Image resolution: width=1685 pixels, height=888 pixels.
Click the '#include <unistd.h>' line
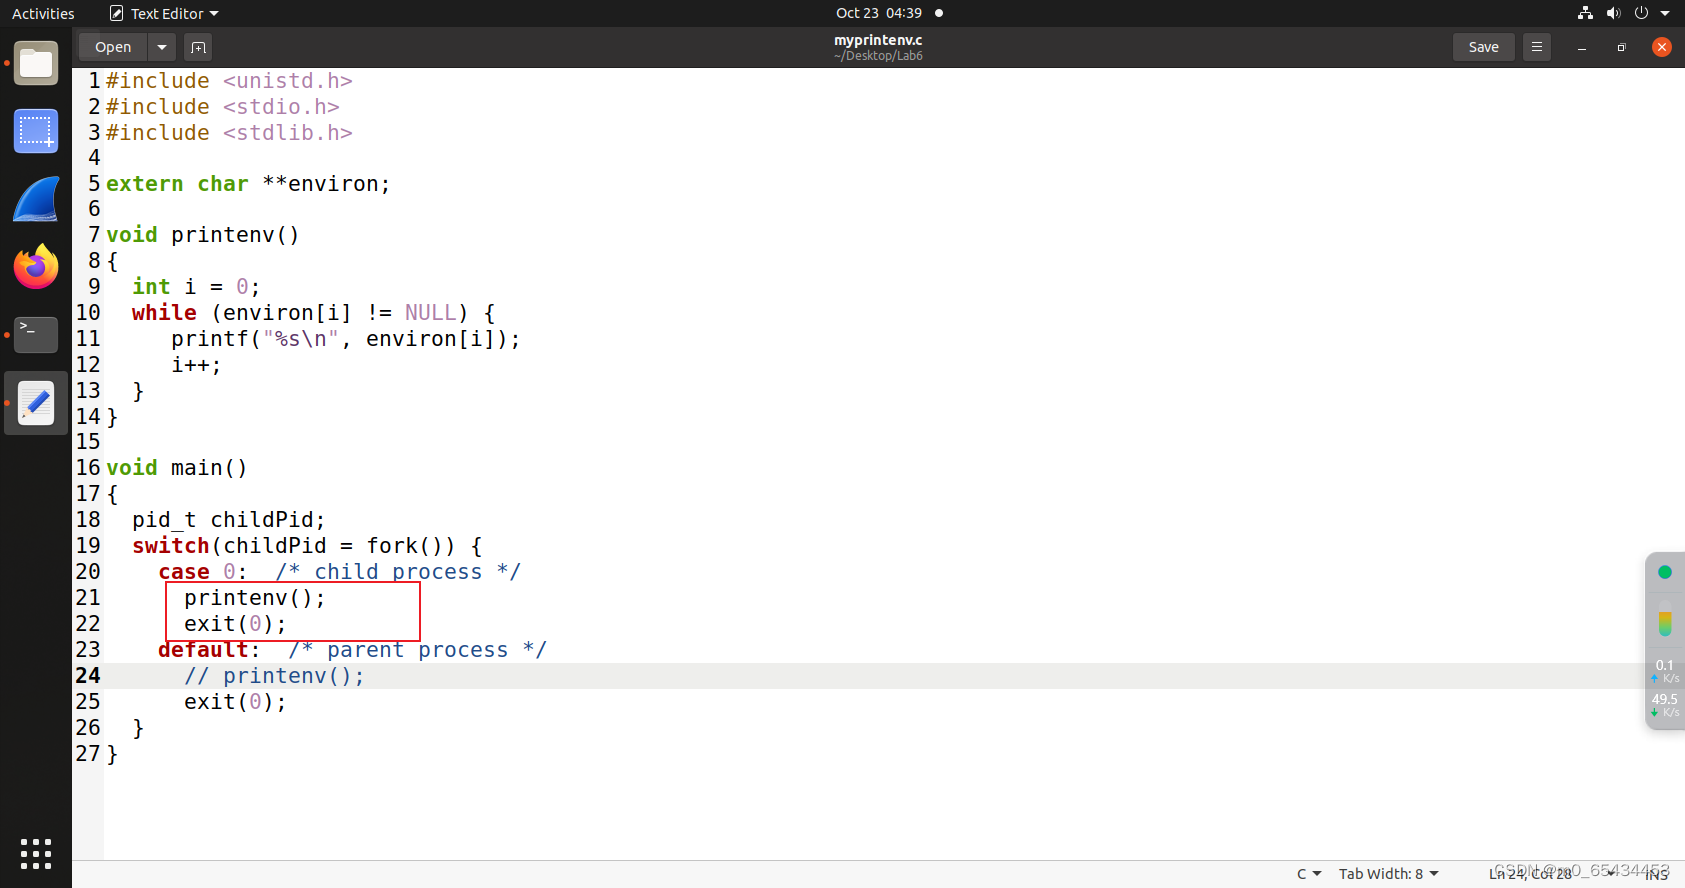click(x=229, y=81)
